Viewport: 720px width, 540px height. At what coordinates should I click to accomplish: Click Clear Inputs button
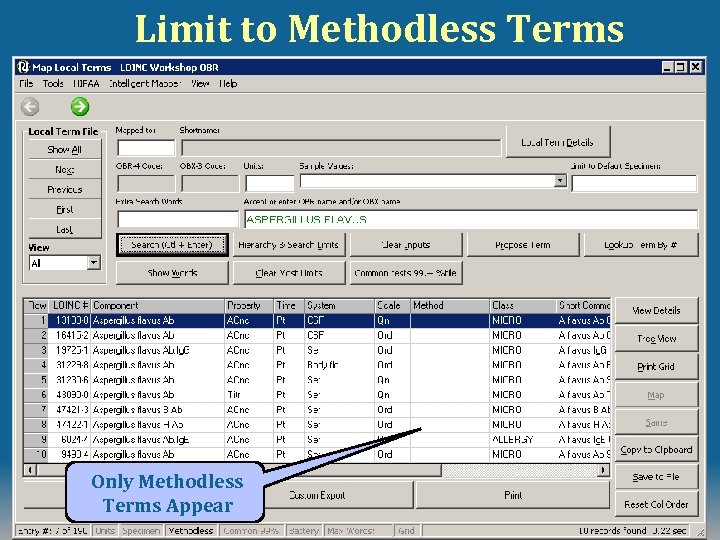tap(406, 245)
